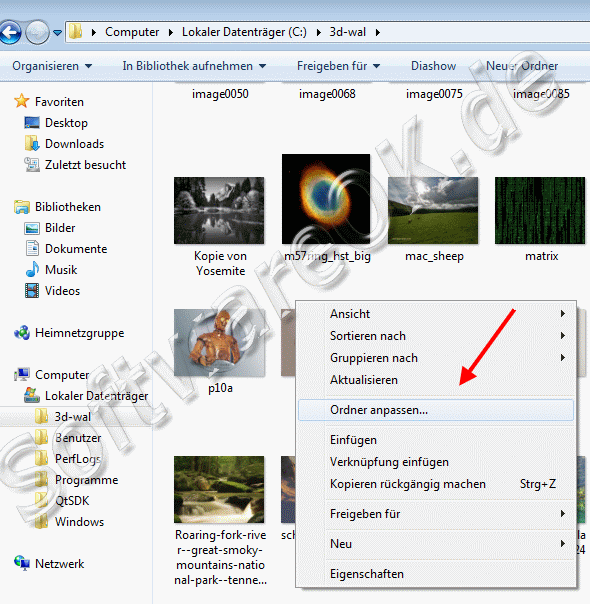Select the m57ring_hst_big nebula thumbnail

point(326,199)
